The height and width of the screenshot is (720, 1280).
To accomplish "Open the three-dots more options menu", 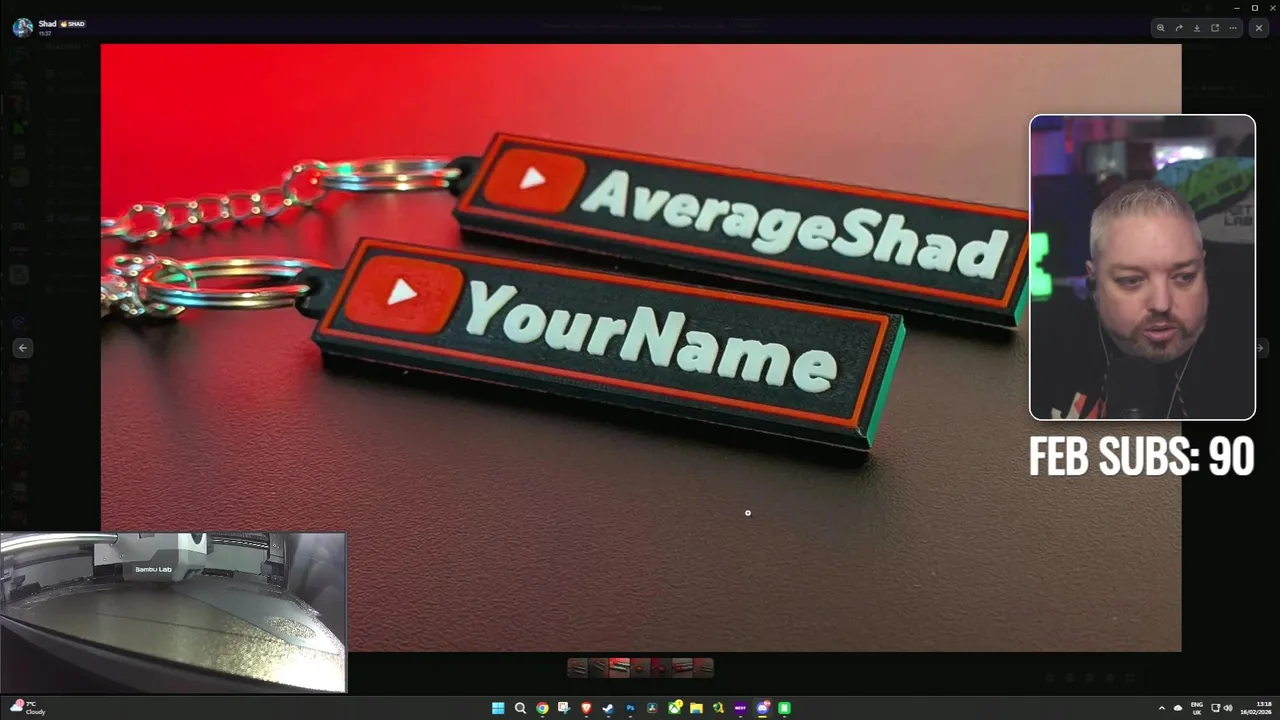I will point(1233,28).
